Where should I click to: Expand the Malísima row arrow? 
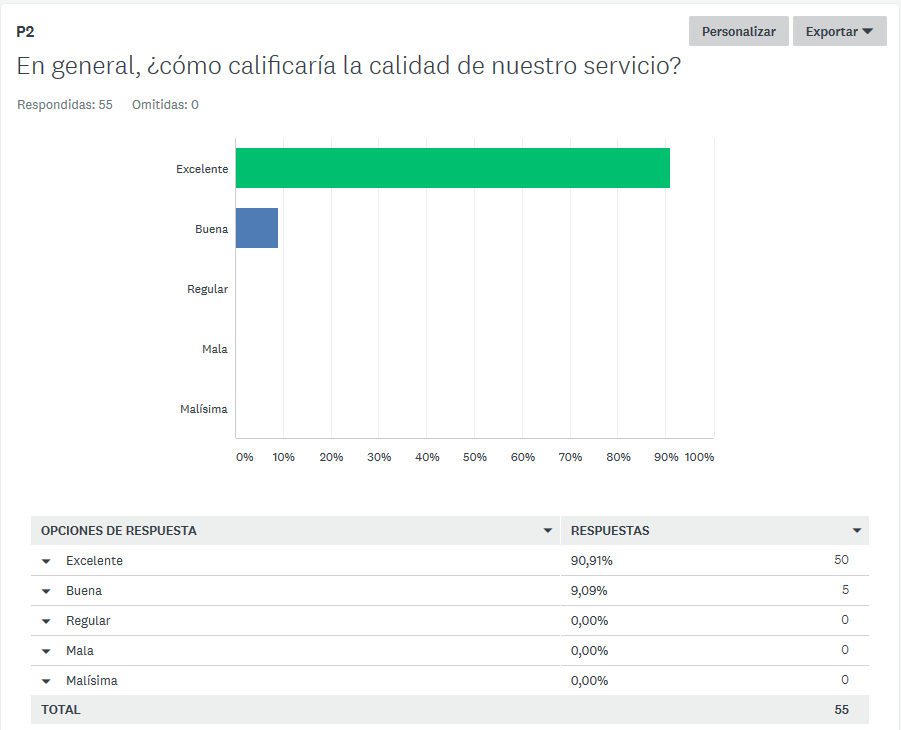click(46, 681)
